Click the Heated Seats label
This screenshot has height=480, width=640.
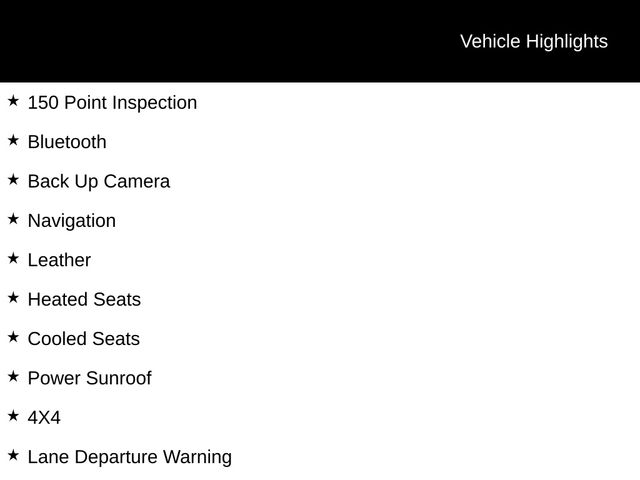tap(84, 299)
